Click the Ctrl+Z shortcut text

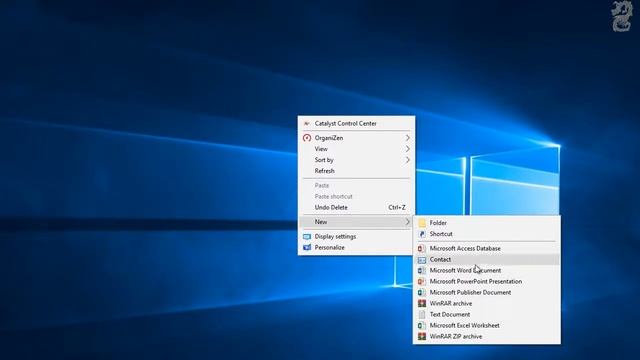397,207
